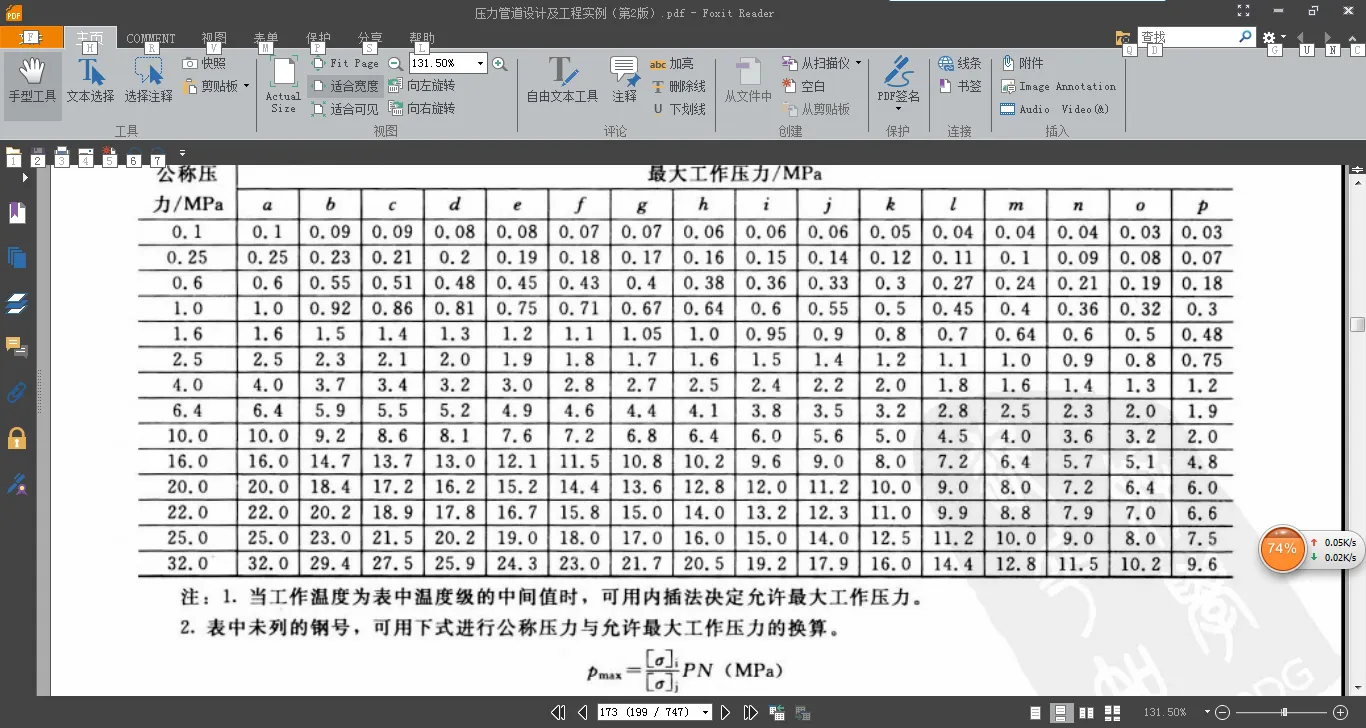Choose the Typewriter tool (自由文本工具)

coord(562,81)
